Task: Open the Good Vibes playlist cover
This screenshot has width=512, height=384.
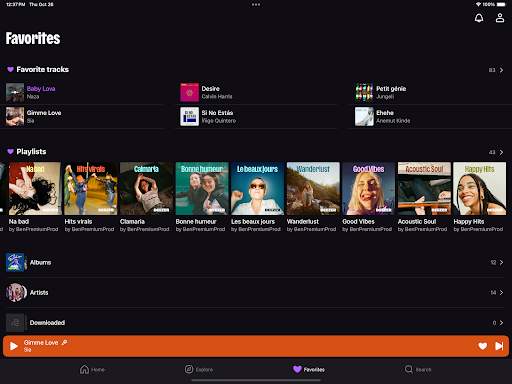Action: pos(369,188)
